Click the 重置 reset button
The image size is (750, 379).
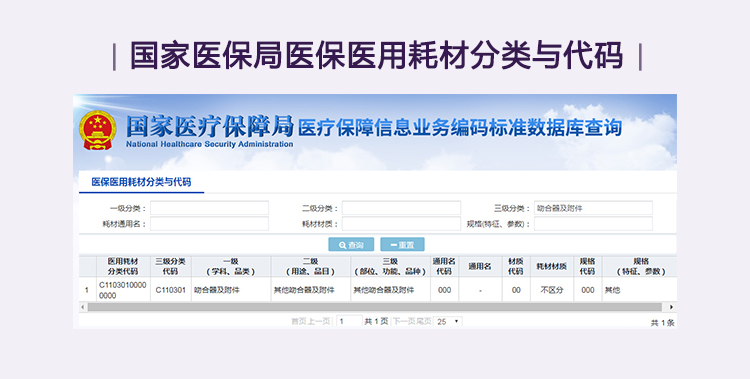[402, 245]
